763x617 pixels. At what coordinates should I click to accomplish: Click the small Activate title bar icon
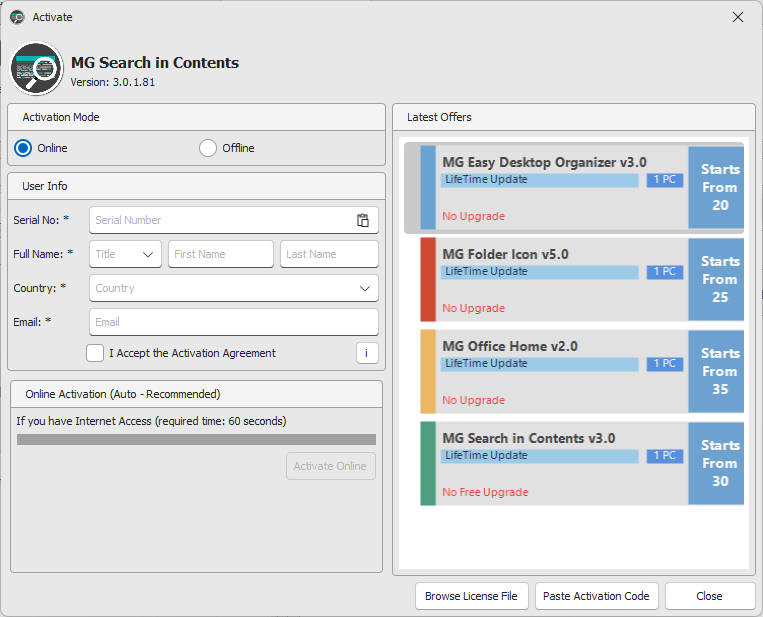(x=18, y=17)
